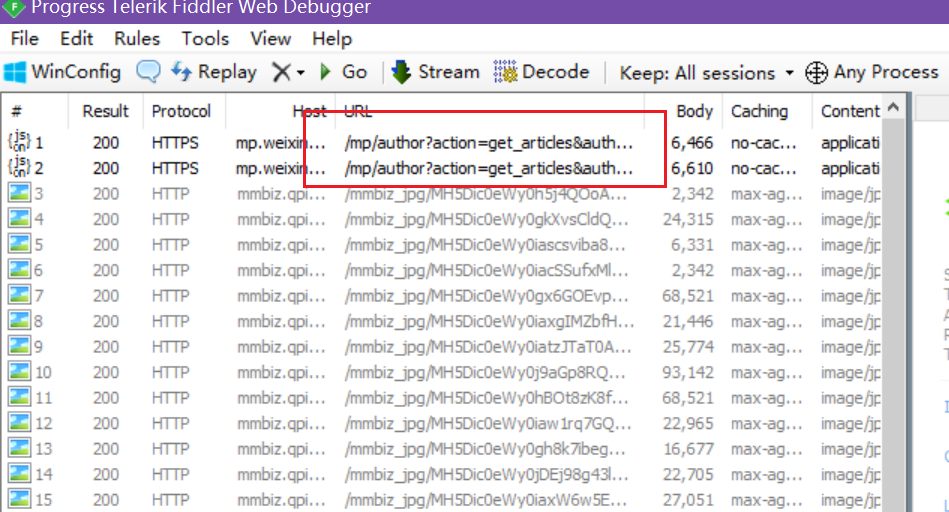Select URL ending MH5Dic0eWy0gkXvsCldQ
Image resolution: width=949 pixels, height=512 pixels.
click(487, 219)
